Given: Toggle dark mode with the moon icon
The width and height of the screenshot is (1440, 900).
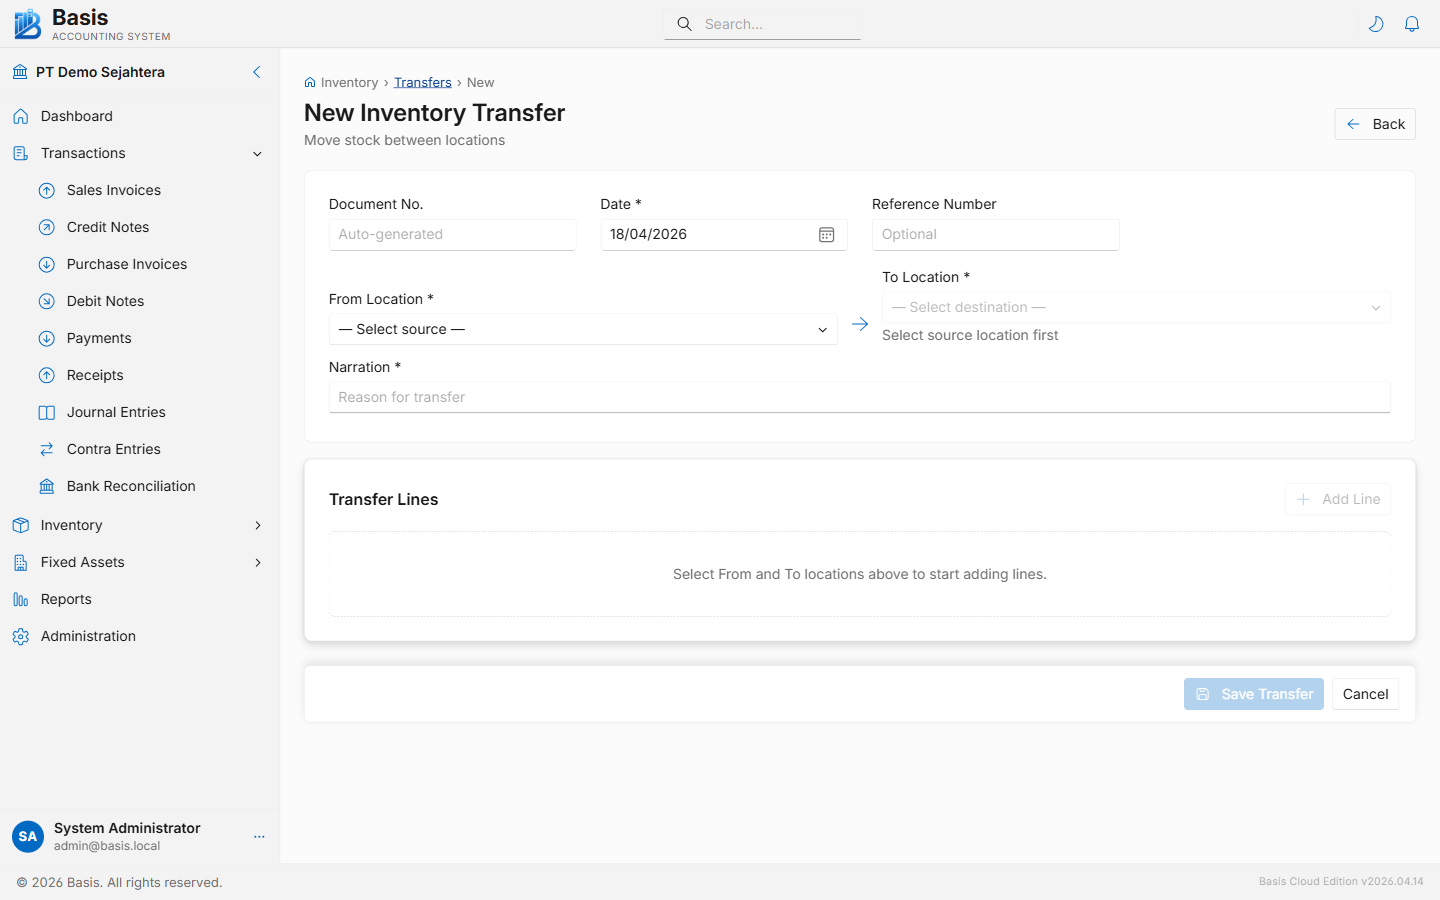Looking at the screenshot, I should point(1376,23).
